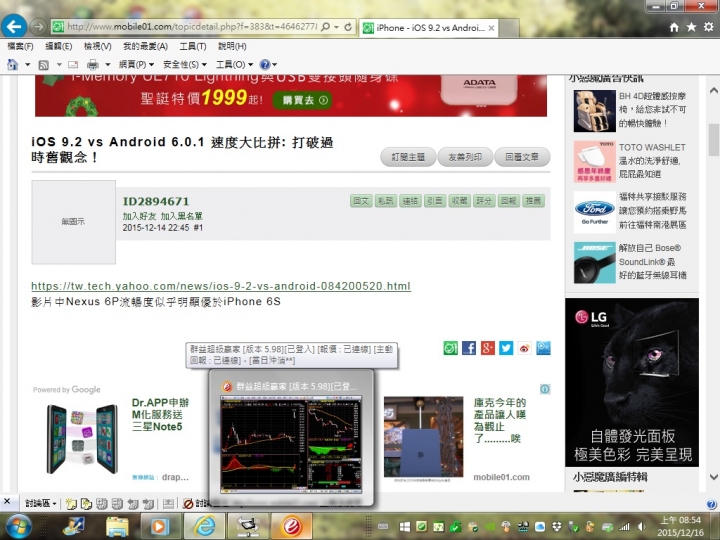Click the green mobile01 share icon
Screen dimensions: 720x540
450,348
